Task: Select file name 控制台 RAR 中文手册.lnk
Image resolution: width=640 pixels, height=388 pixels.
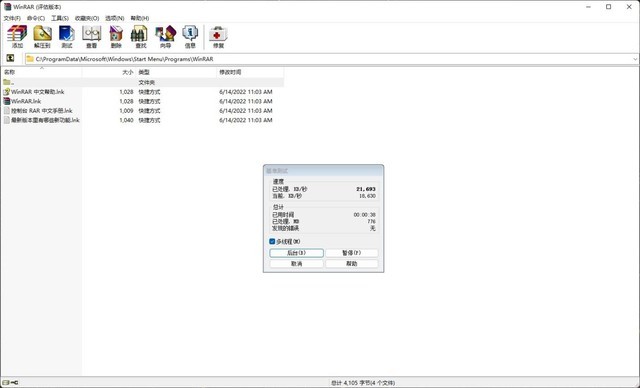Action: [x=42, y=111]
